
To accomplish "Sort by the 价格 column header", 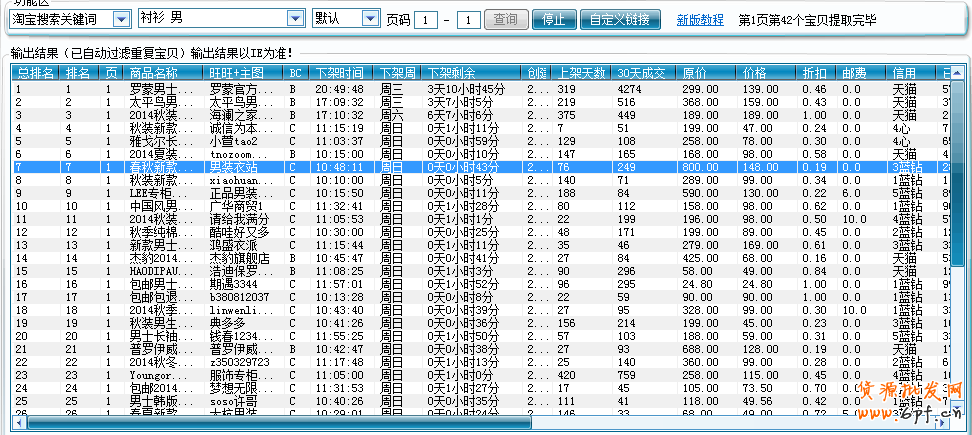I will (755, 73).
